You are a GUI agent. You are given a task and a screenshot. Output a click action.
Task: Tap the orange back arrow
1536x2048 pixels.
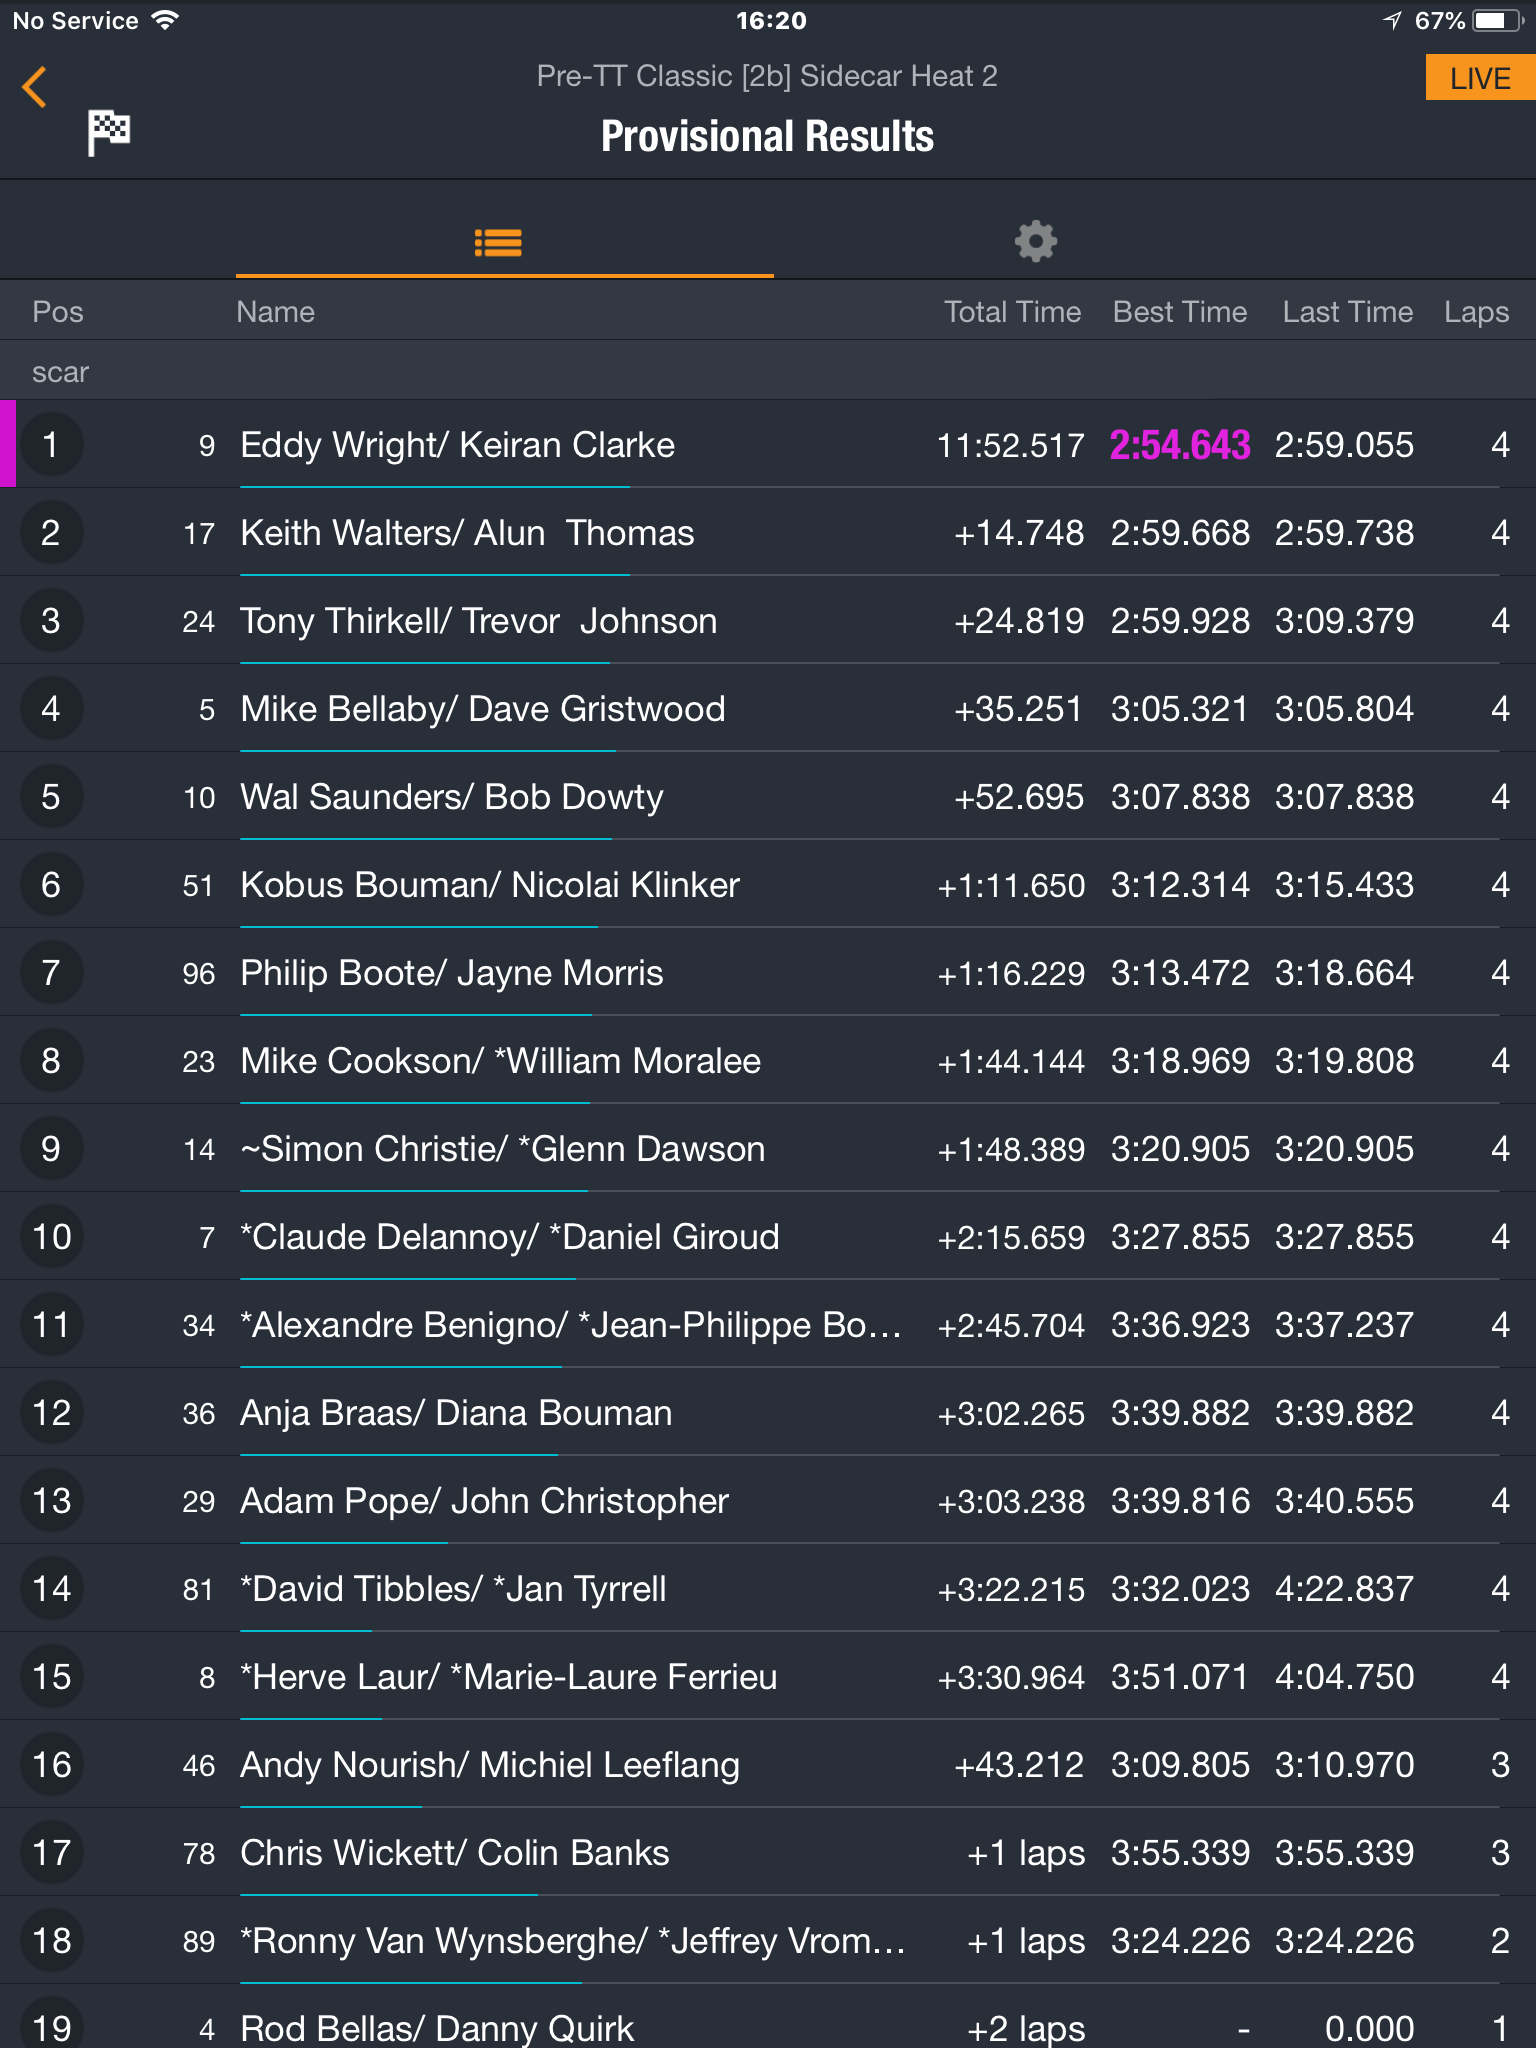point(35,87)
